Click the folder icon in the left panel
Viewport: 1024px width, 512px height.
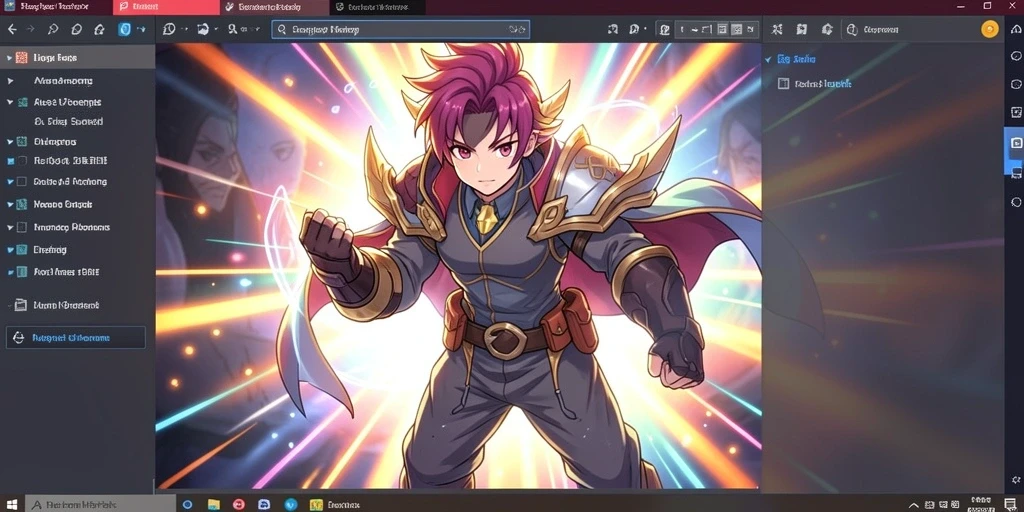pos(20,304)
